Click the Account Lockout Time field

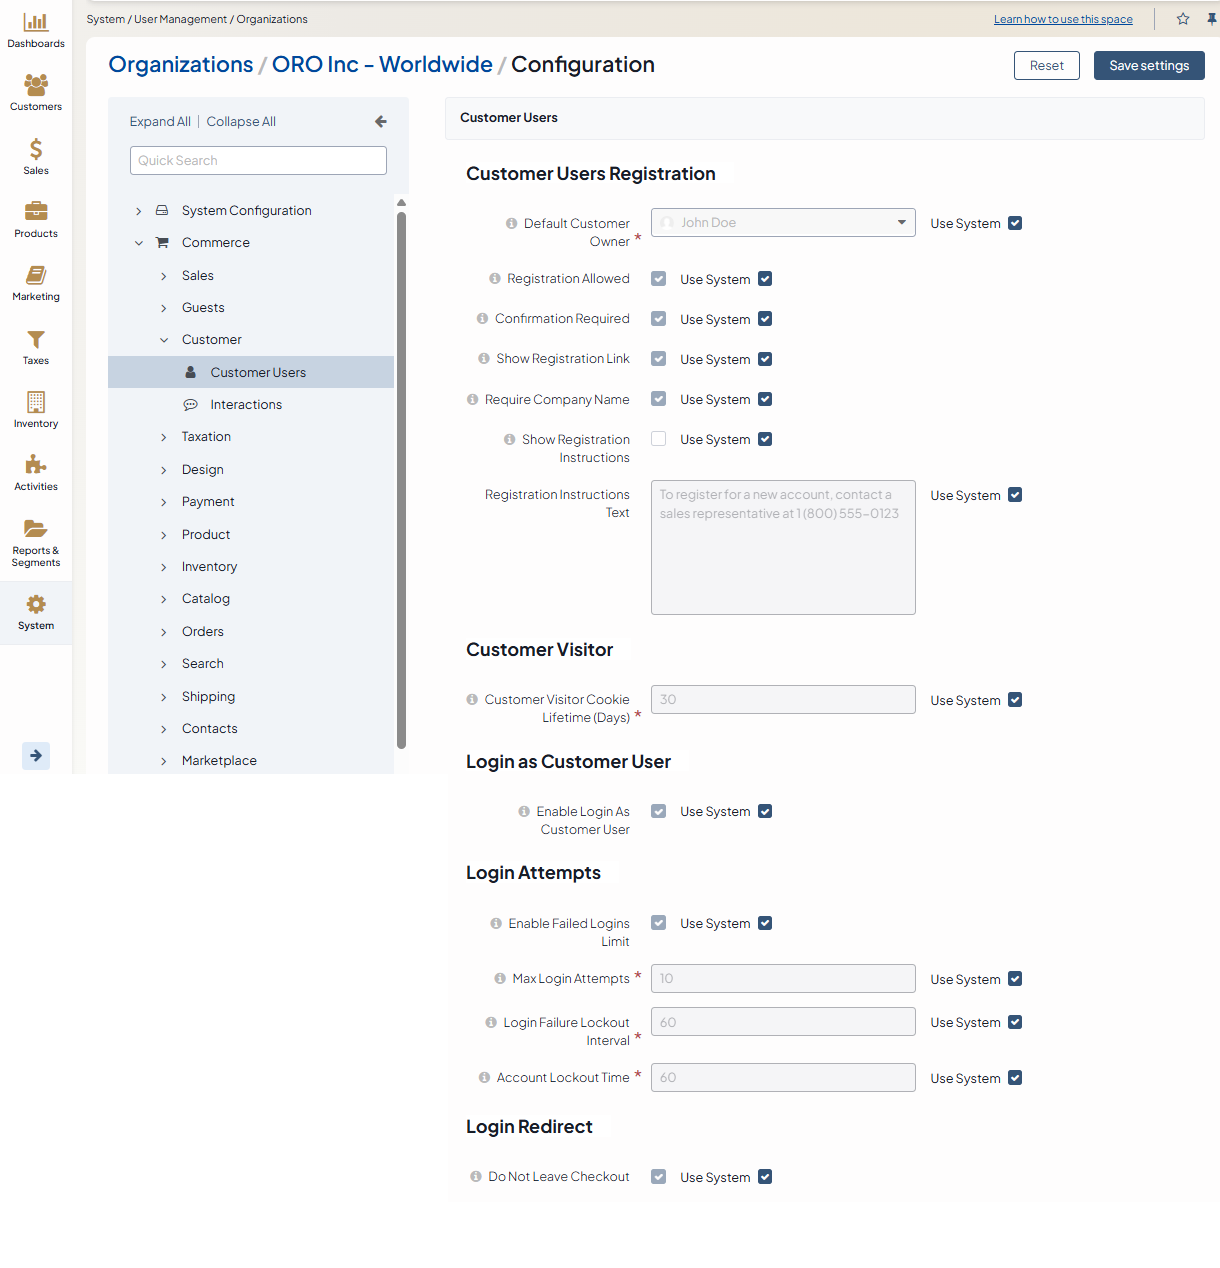tap(783, 1078)
